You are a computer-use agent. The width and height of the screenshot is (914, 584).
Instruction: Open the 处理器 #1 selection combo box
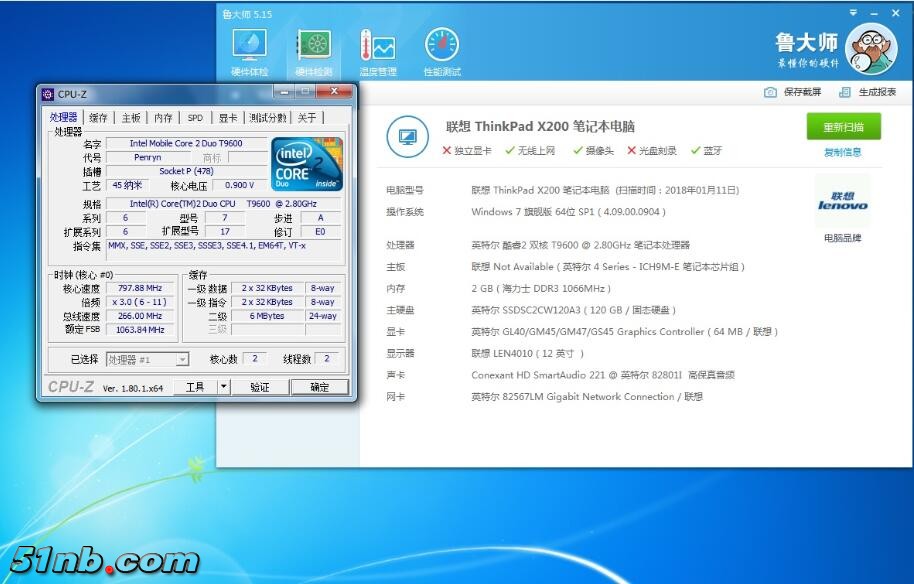(x=147, y=359)
